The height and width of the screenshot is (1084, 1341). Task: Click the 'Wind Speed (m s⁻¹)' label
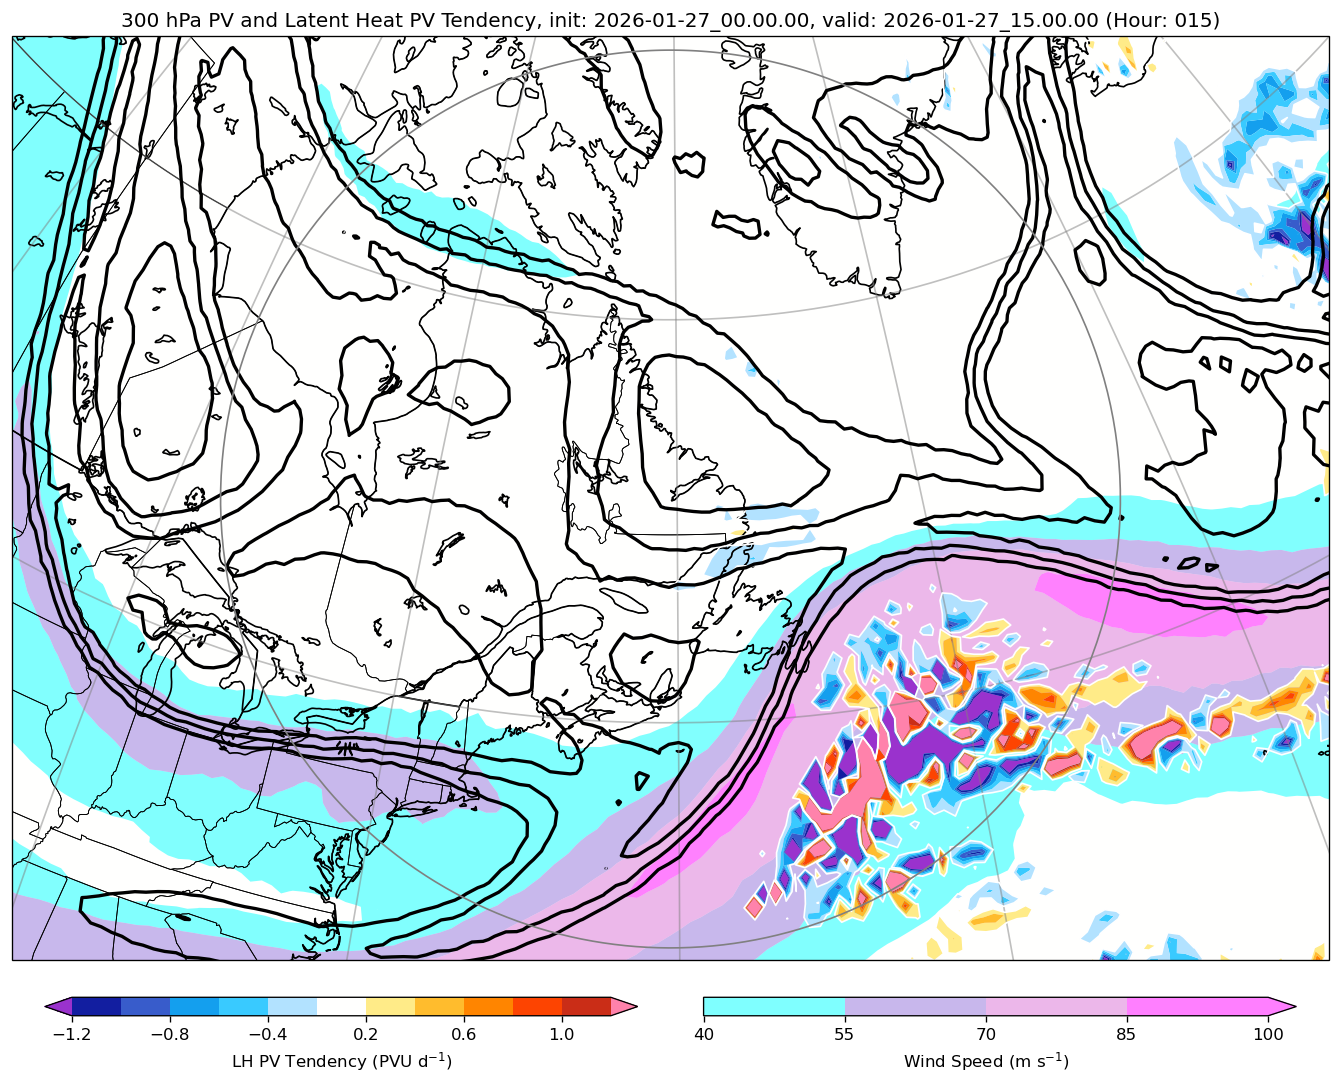pos(986,1061)
